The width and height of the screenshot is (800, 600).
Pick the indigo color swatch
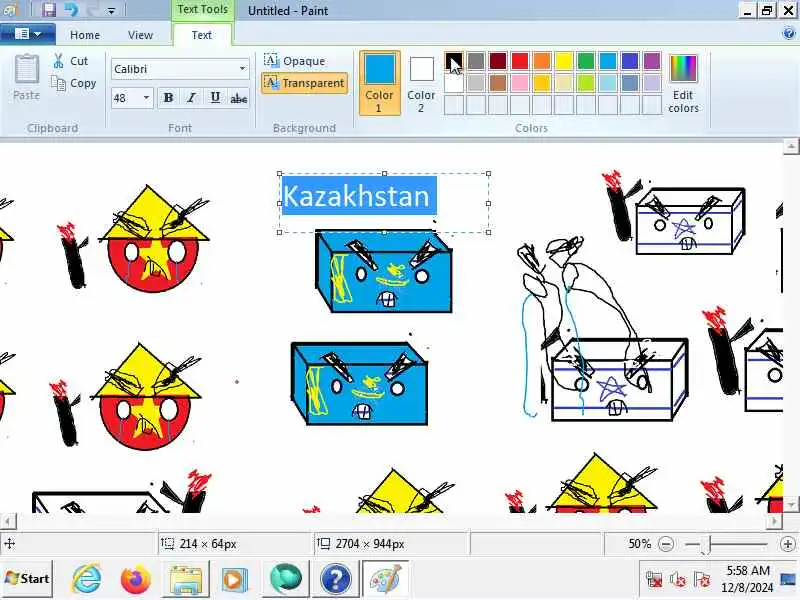630,61
